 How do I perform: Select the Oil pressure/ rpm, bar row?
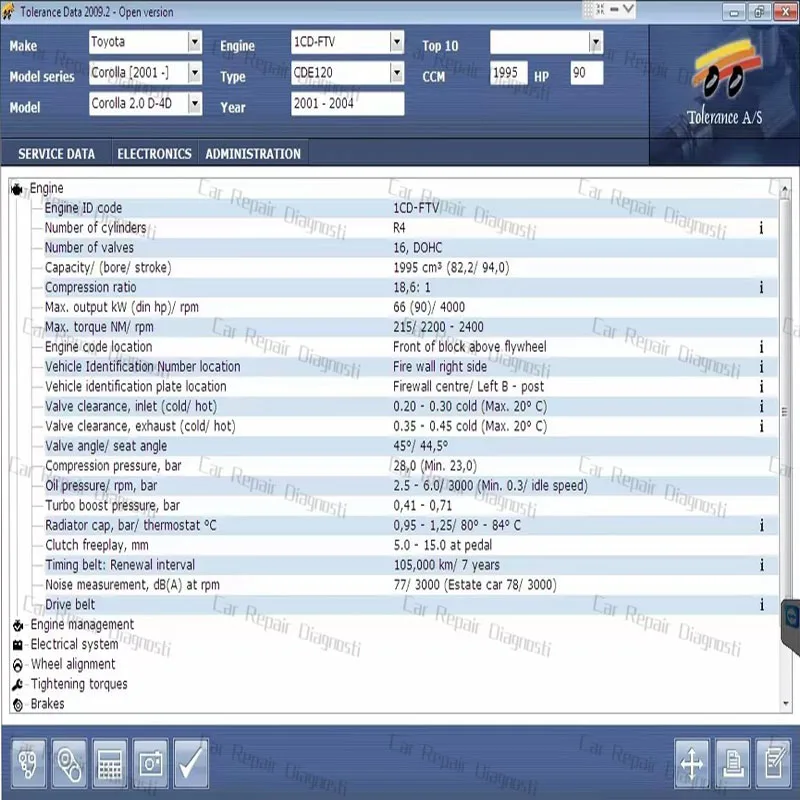coord(411,486)
